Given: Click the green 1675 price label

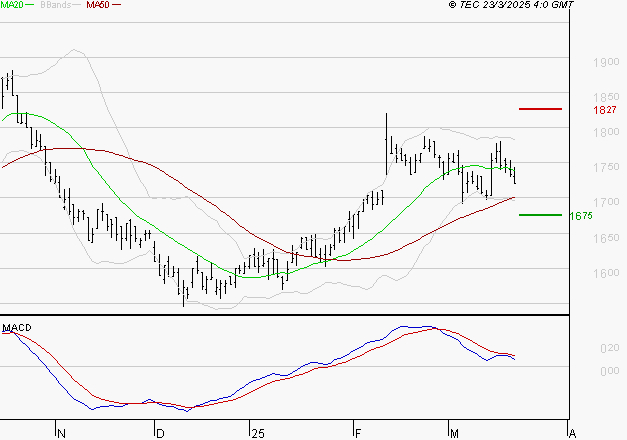Looking at the screenshot, I should pos(581,216).
